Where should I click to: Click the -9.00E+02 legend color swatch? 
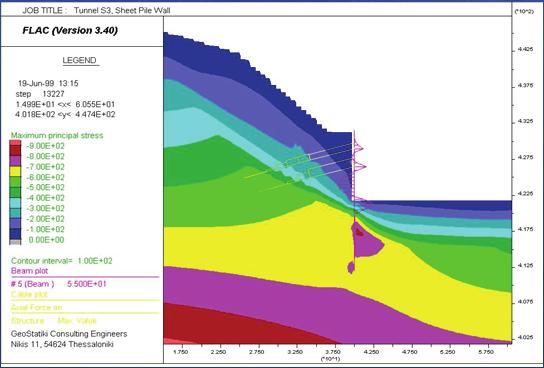(x=15, y=143)
